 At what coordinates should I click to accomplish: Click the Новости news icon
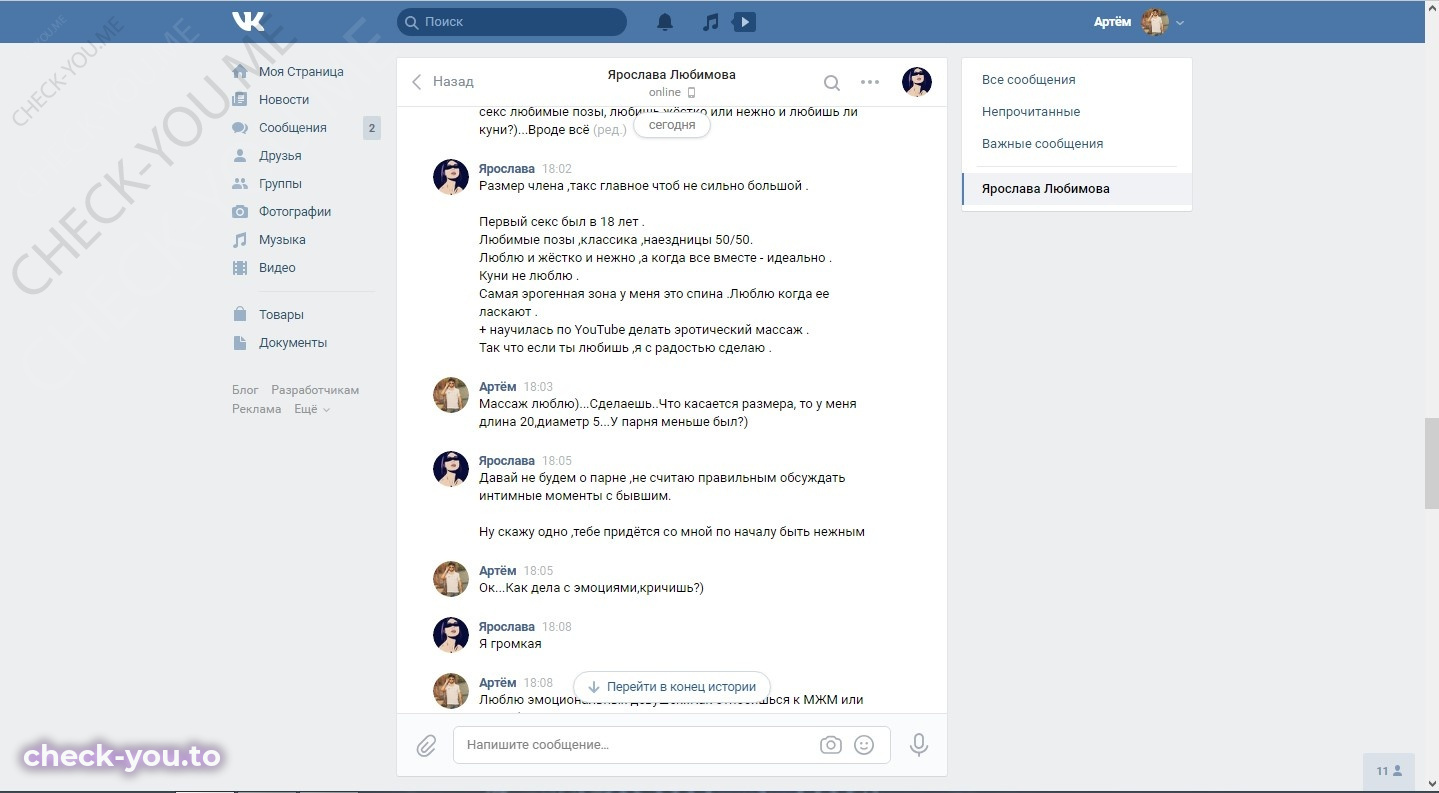pos(240,100)
